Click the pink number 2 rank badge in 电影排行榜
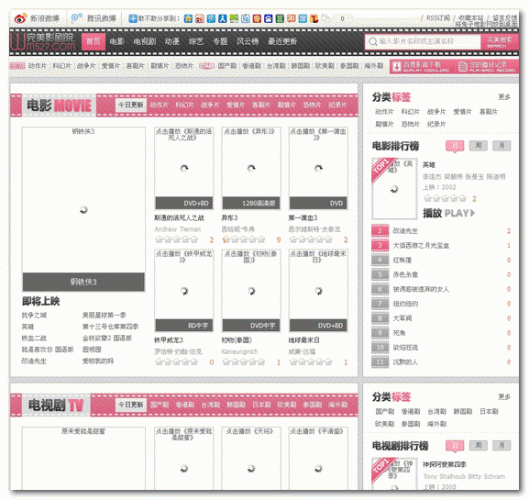 [380, 231]
